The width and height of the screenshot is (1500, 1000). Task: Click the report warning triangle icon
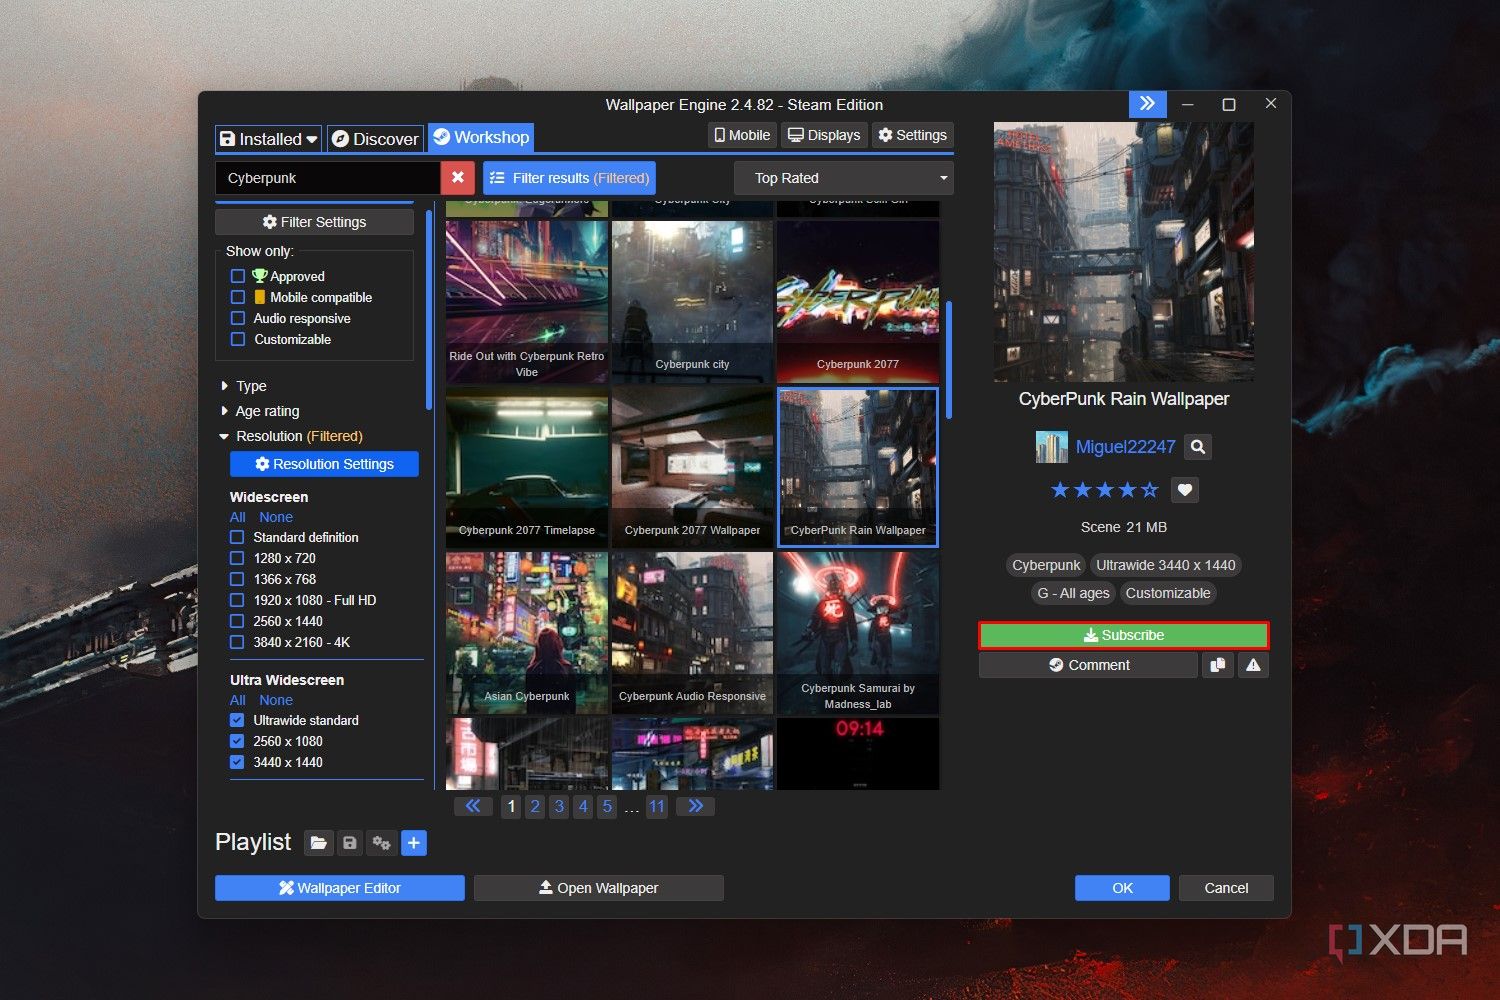click(1253, 665)
